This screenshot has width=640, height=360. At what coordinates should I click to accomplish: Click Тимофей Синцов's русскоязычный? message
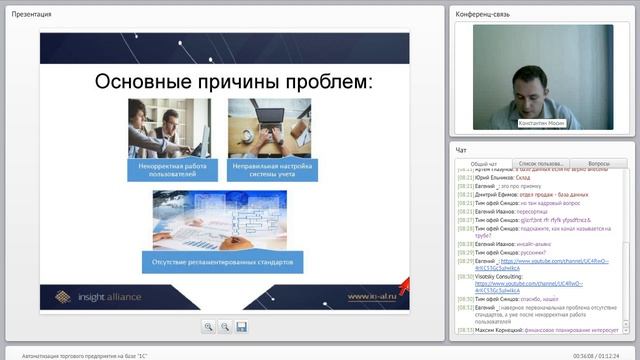[x=502, y=253]
